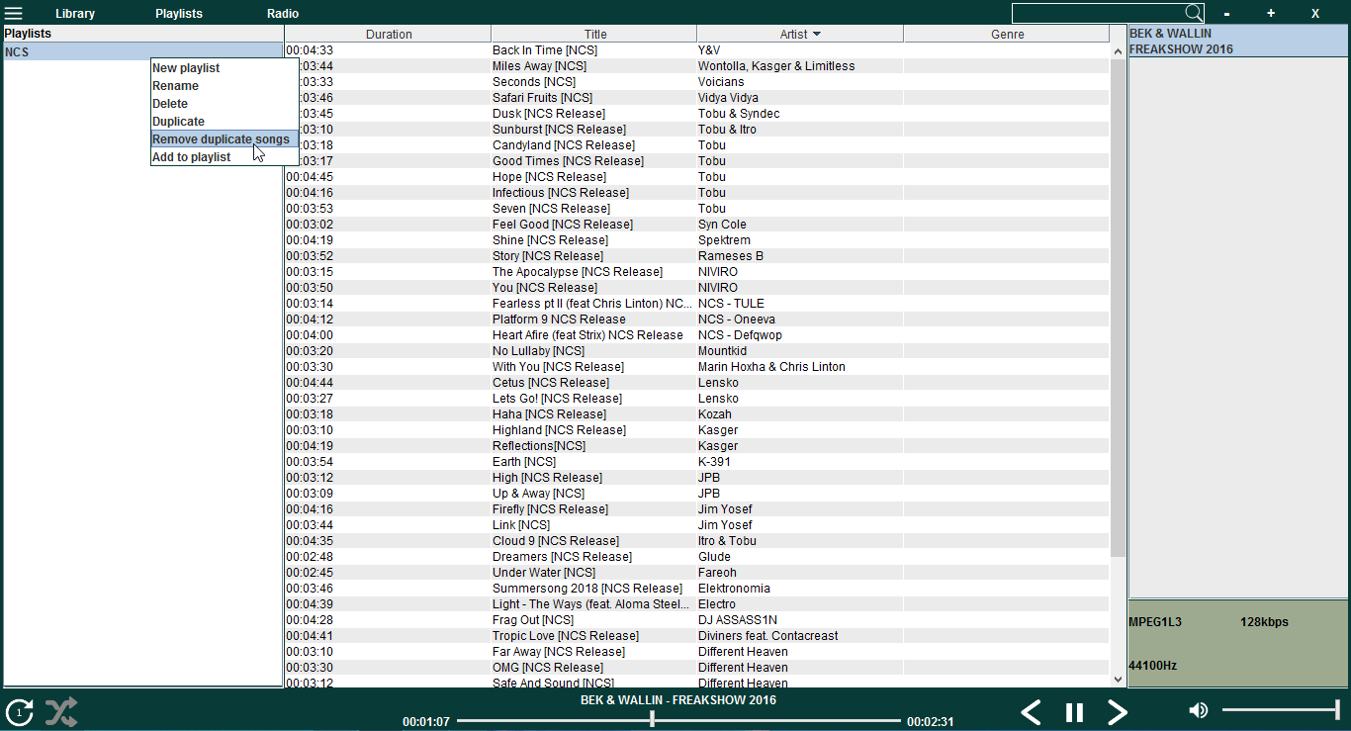
Task: Click the MPEG1L3 format label
Action: pyautogui.click(x=1155, y=622)
